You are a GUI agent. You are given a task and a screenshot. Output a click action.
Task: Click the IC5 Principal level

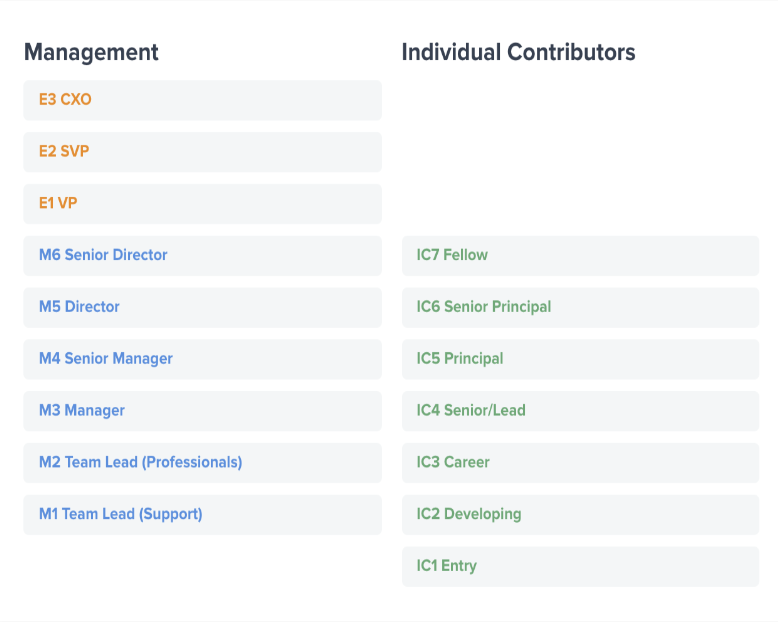coord(580,359)
